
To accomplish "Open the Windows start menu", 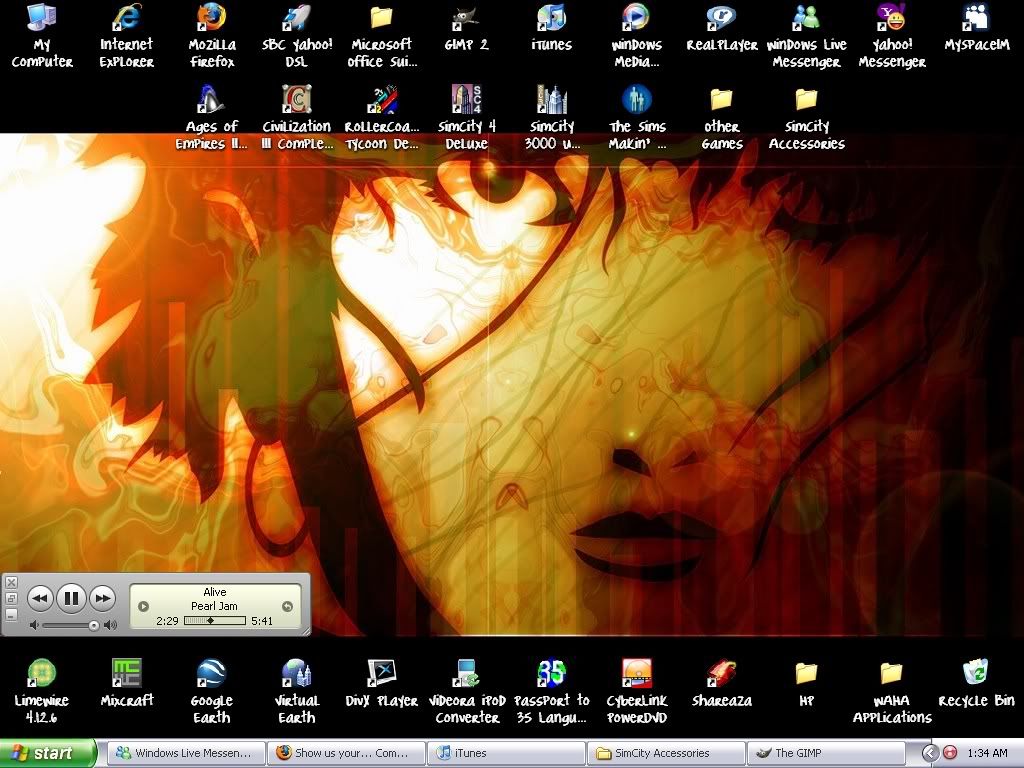I will (x=48, y=753).
